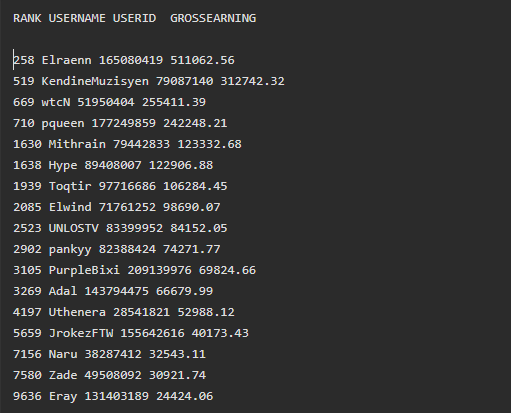The image size is (511, 413).
Task: Click Adal earnings value 66679.99
Action: [x=184, y=291]
